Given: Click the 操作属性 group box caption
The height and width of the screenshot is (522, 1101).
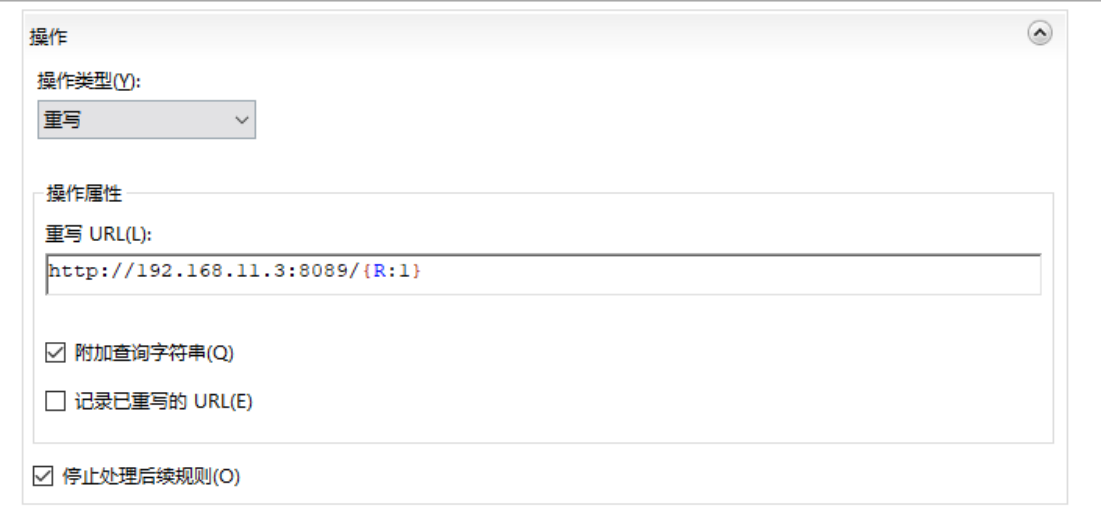Looking at the screenshot, I should [84, 193].
